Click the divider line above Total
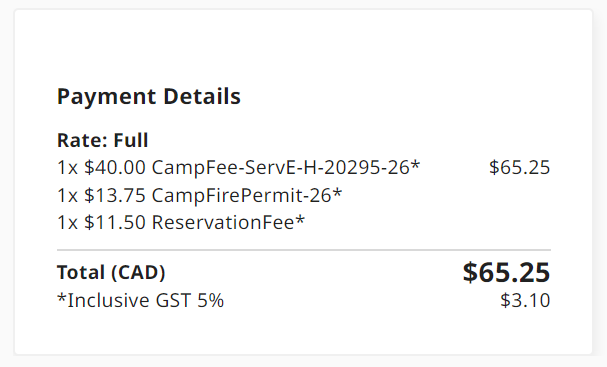The width and height of the screenshot is (607, 367). point(304,250)
